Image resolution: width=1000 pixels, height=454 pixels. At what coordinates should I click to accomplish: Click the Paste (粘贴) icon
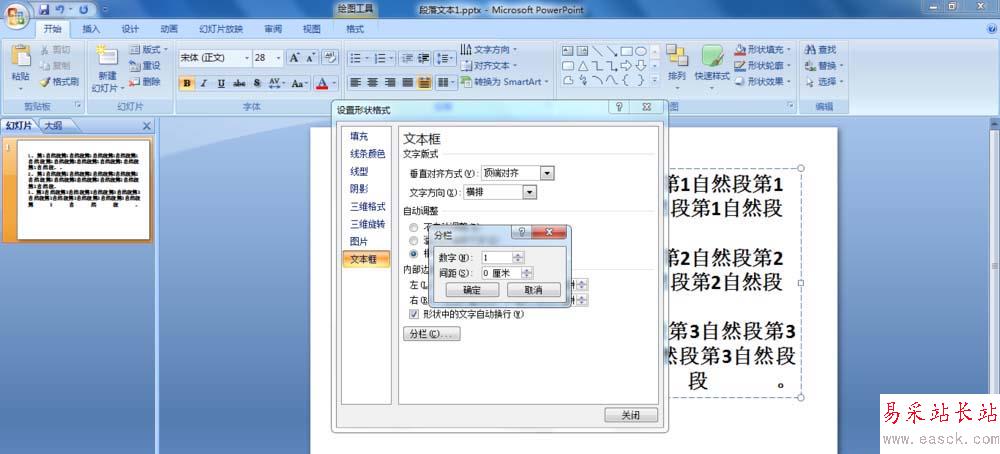coord(20,57)
